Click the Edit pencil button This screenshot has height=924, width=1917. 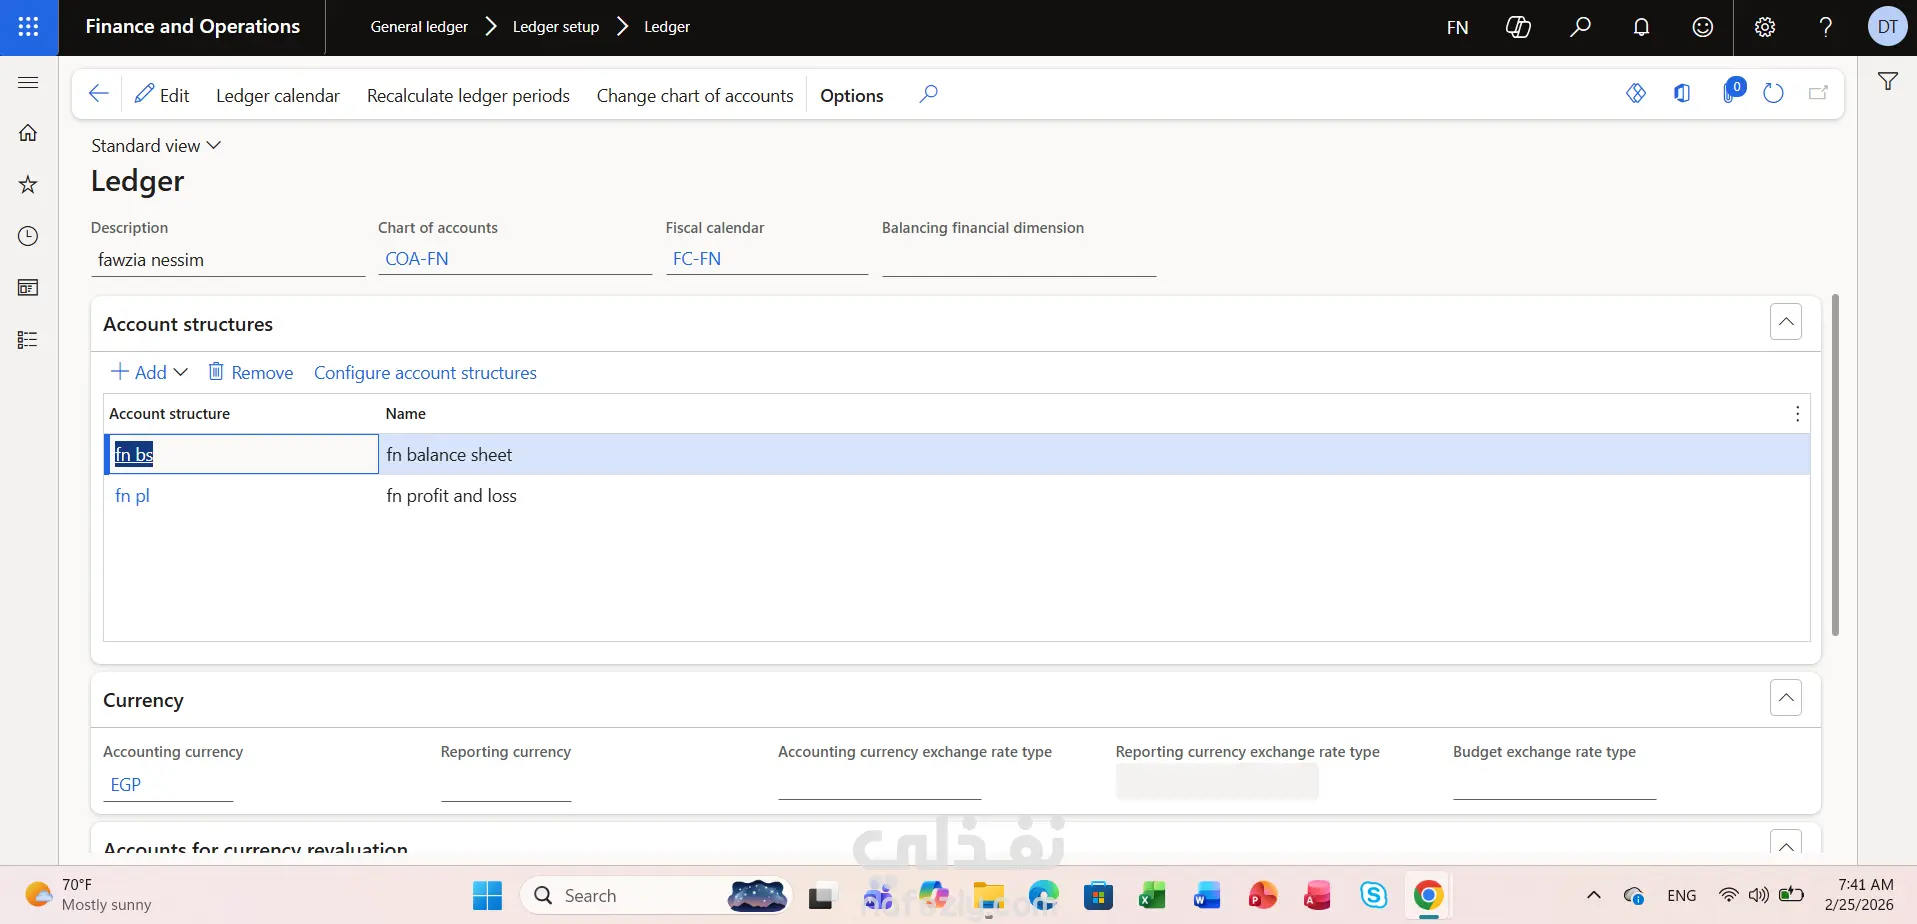click(162, 95)
